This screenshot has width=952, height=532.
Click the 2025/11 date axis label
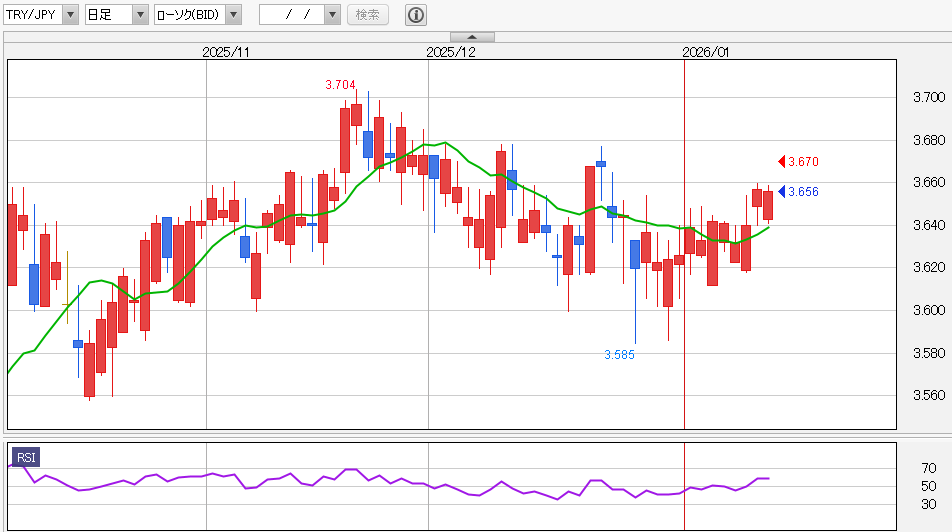coord(226,52)
